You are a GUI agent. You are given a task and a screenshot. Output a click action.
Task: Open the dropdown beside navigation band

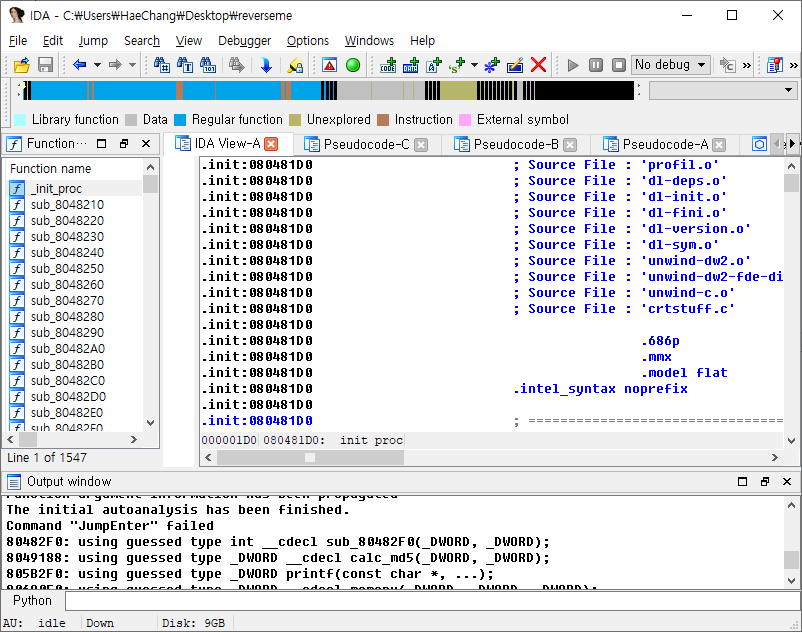pyautogui.click(x=788, y=91)
